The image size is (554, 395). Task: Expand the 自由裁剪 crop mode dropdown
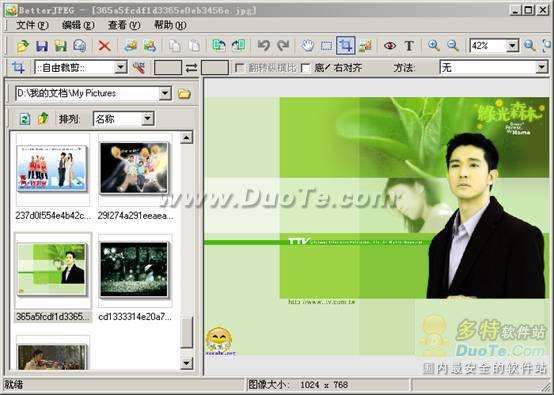121,67
